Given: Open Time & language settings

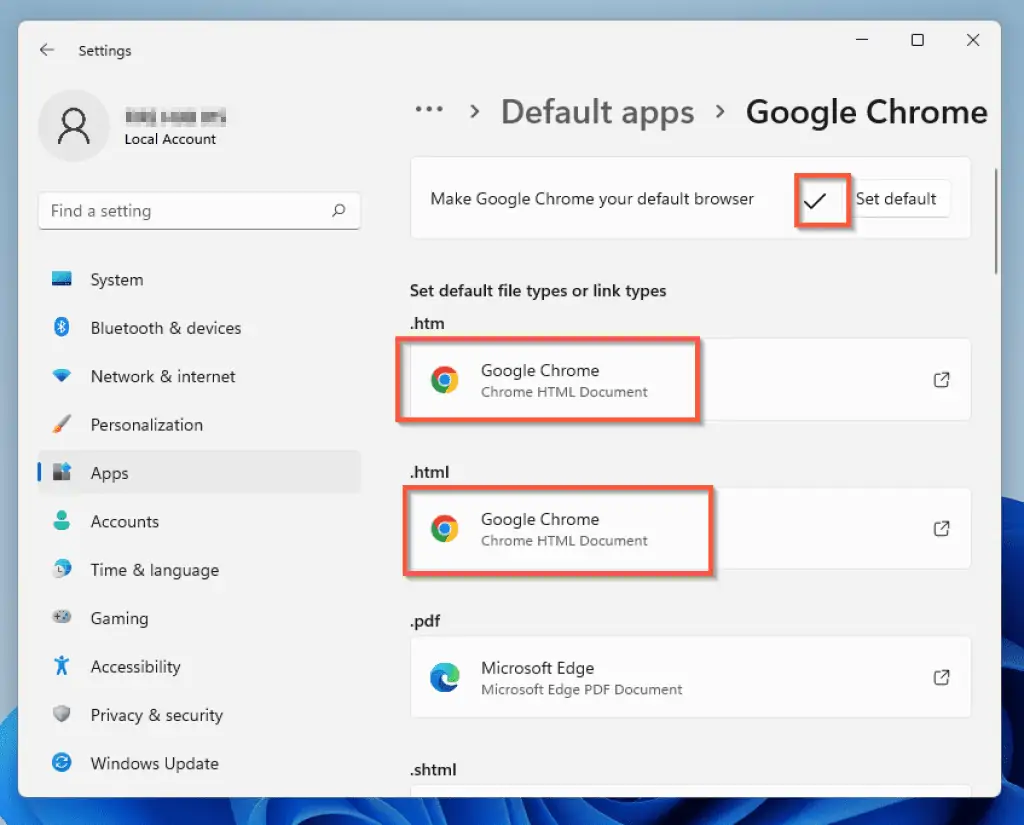Looking at the screenshot, I should (200, 570).
